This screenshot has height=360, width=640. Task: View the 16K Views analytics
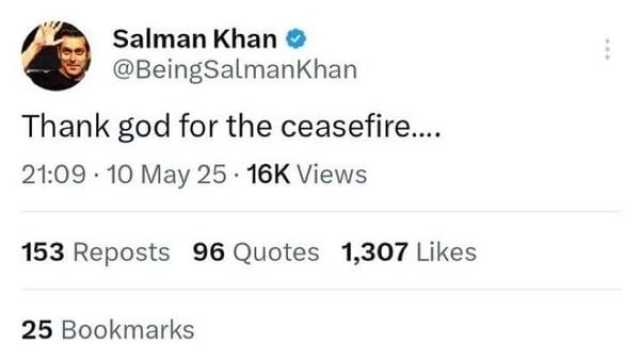coord(307,174)
